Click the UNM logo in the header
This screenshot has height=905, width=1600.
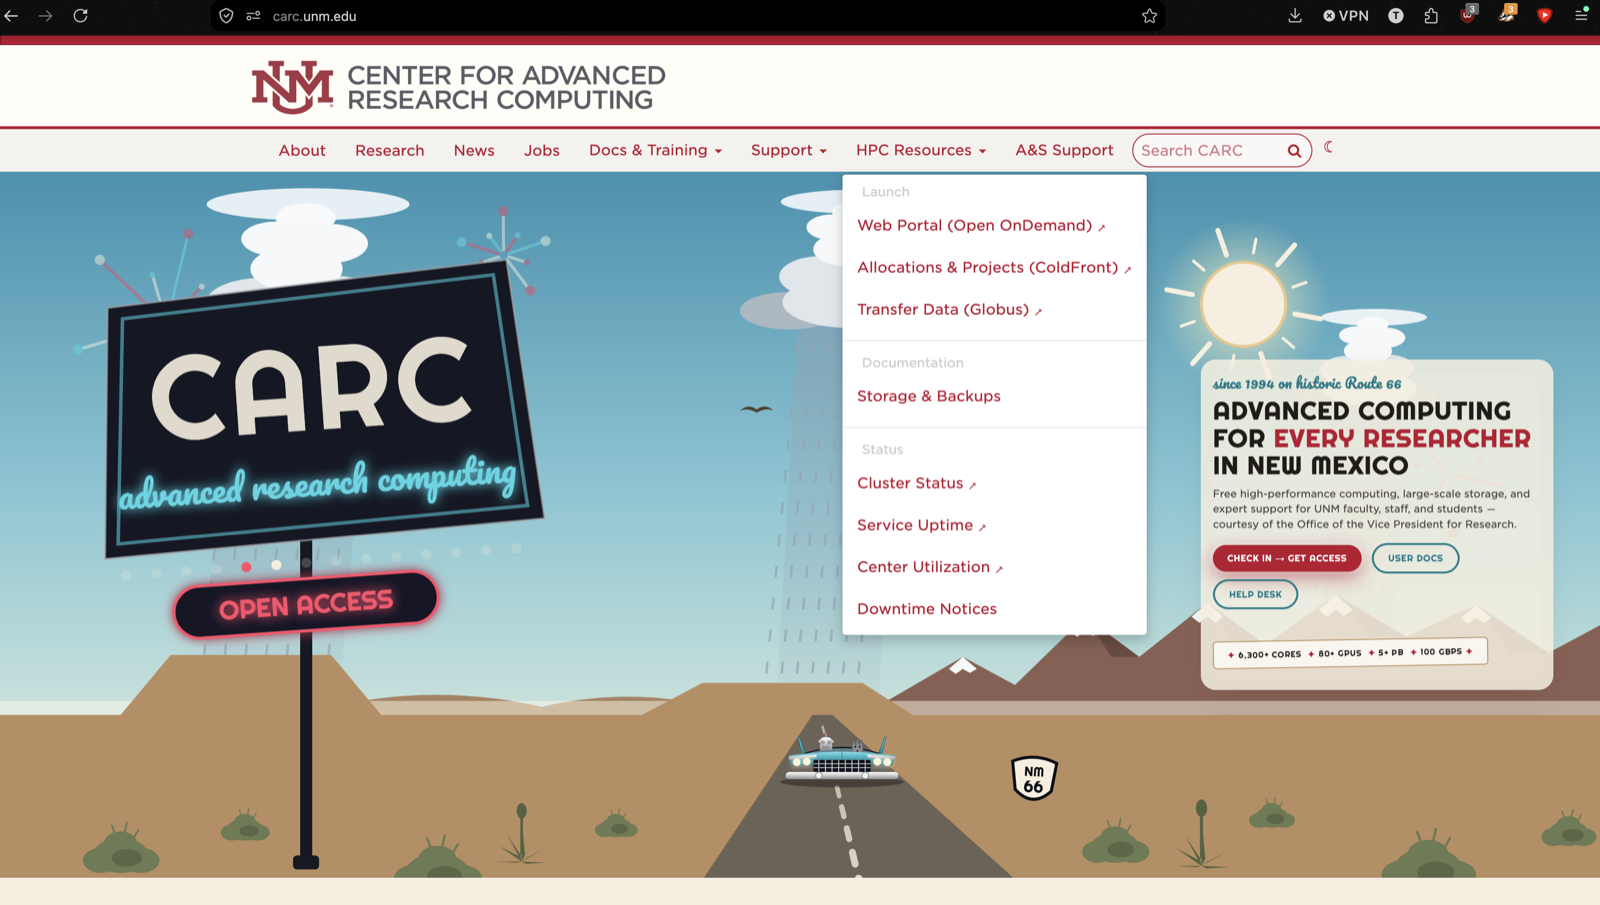[x=291, y=87]
